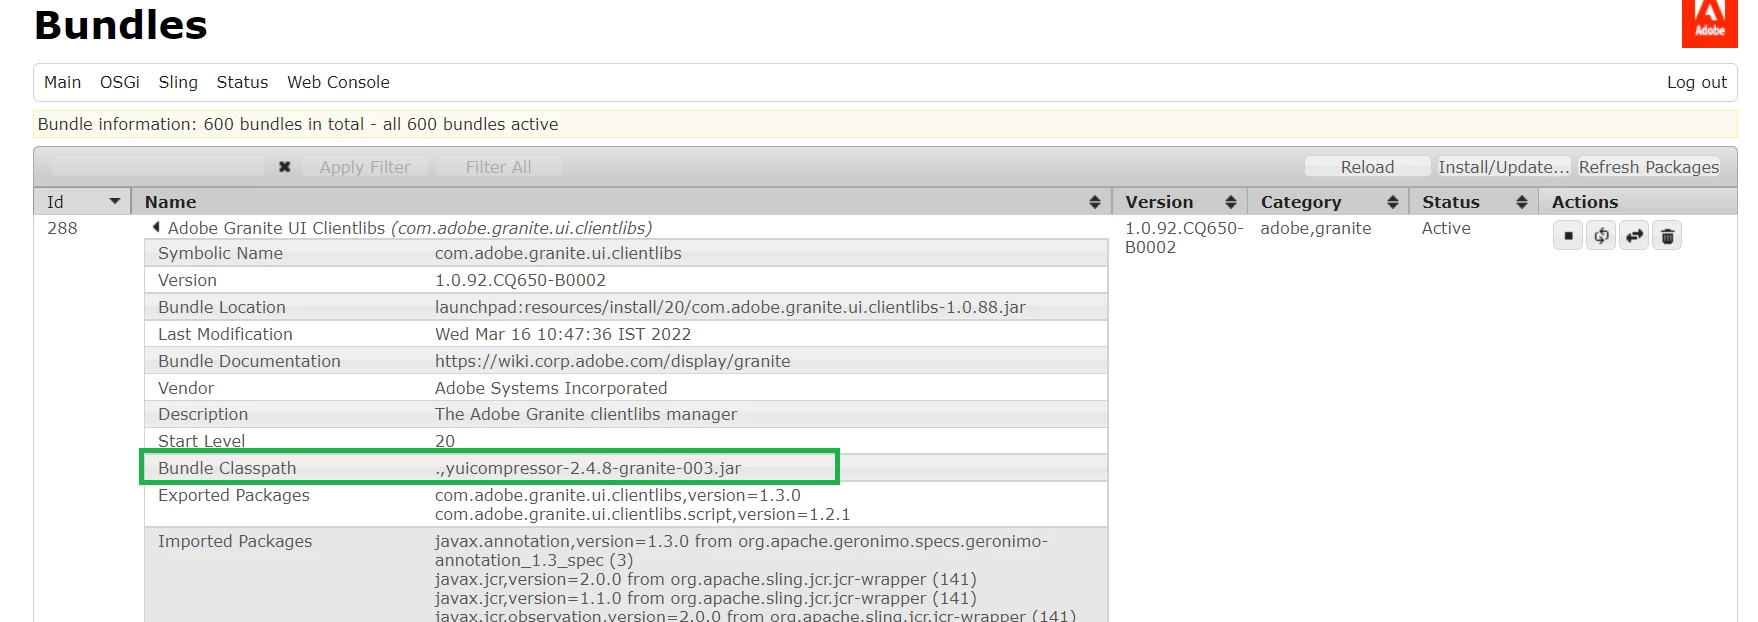Select vendor Adobe Systems Incorporated
1758x622 pixels.
pyautogui.click(x=551, y=388)
